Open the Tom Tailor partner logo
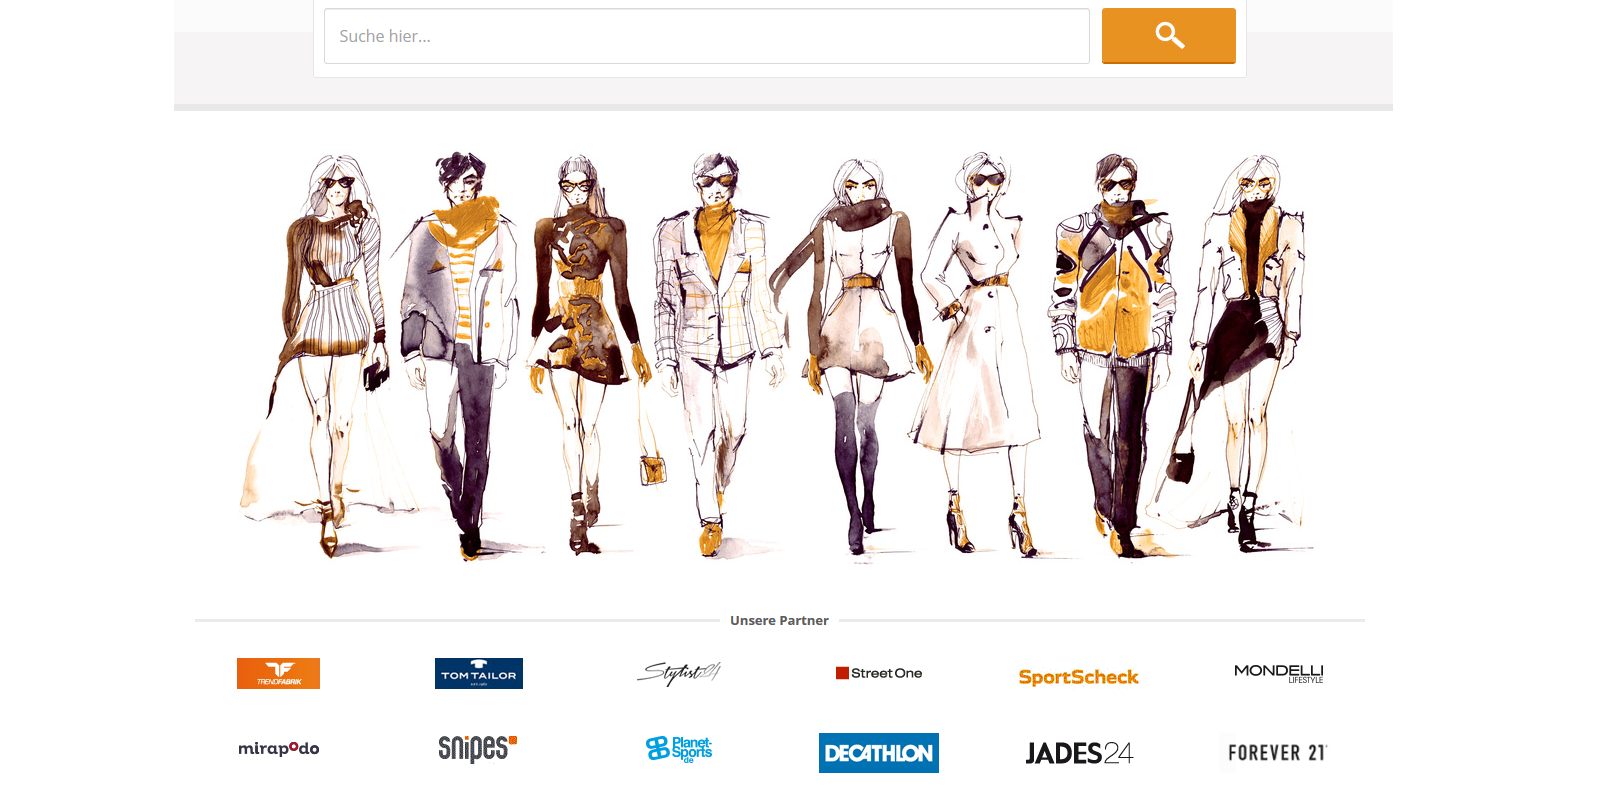This screenshot has width=1606, height=803. point(478,673)
